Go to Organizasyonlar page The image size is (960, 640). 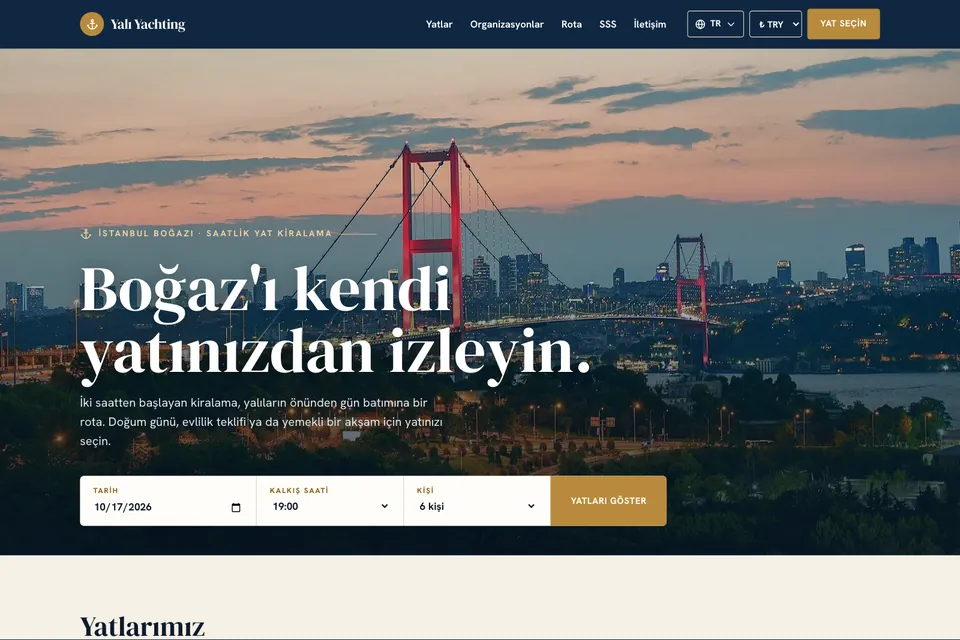pos(506,24)
